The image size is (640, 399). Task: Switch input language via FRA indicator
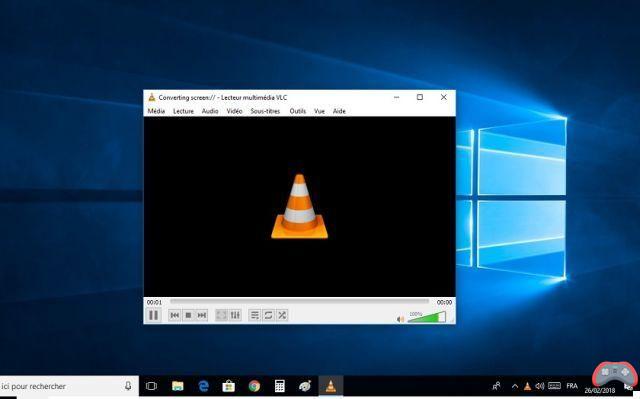pos(572,386)
